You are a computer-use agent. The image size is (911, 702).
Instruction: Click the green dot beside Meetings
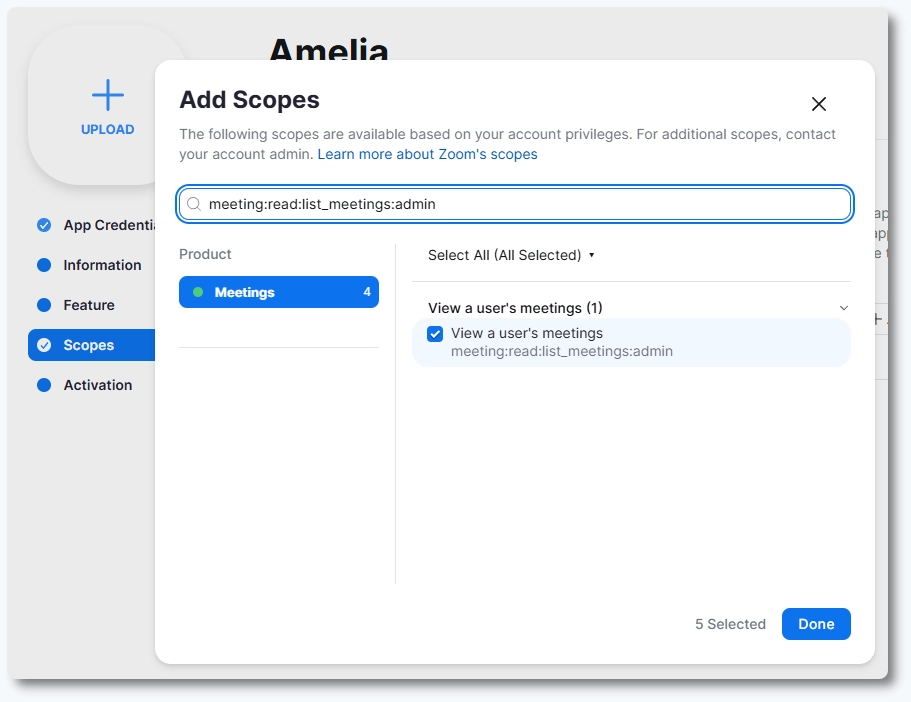(x=198, y=292)
